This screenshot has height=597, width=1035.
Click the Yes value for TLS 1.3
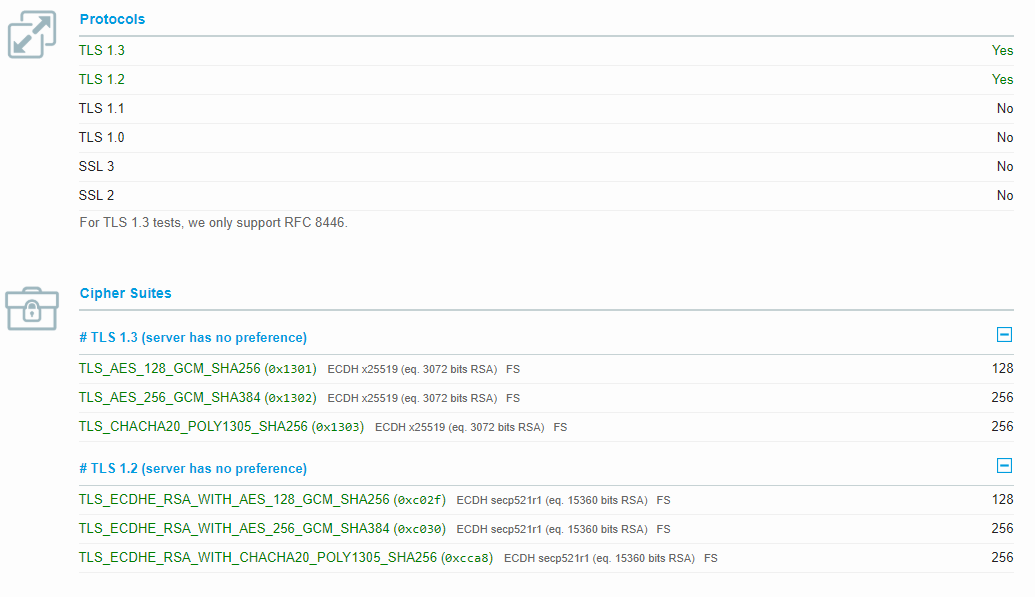tap(1002, 50)
